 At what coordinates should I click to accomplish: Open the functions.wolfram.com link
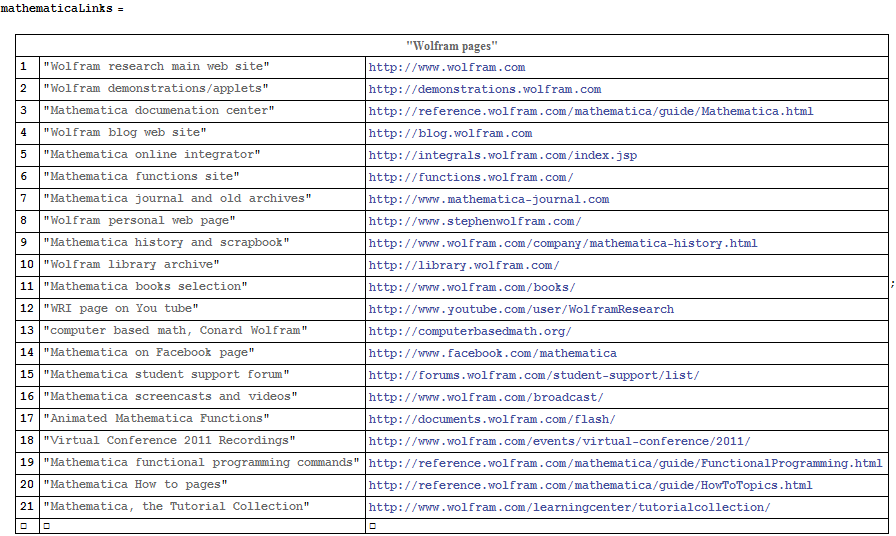pos(471,178)
